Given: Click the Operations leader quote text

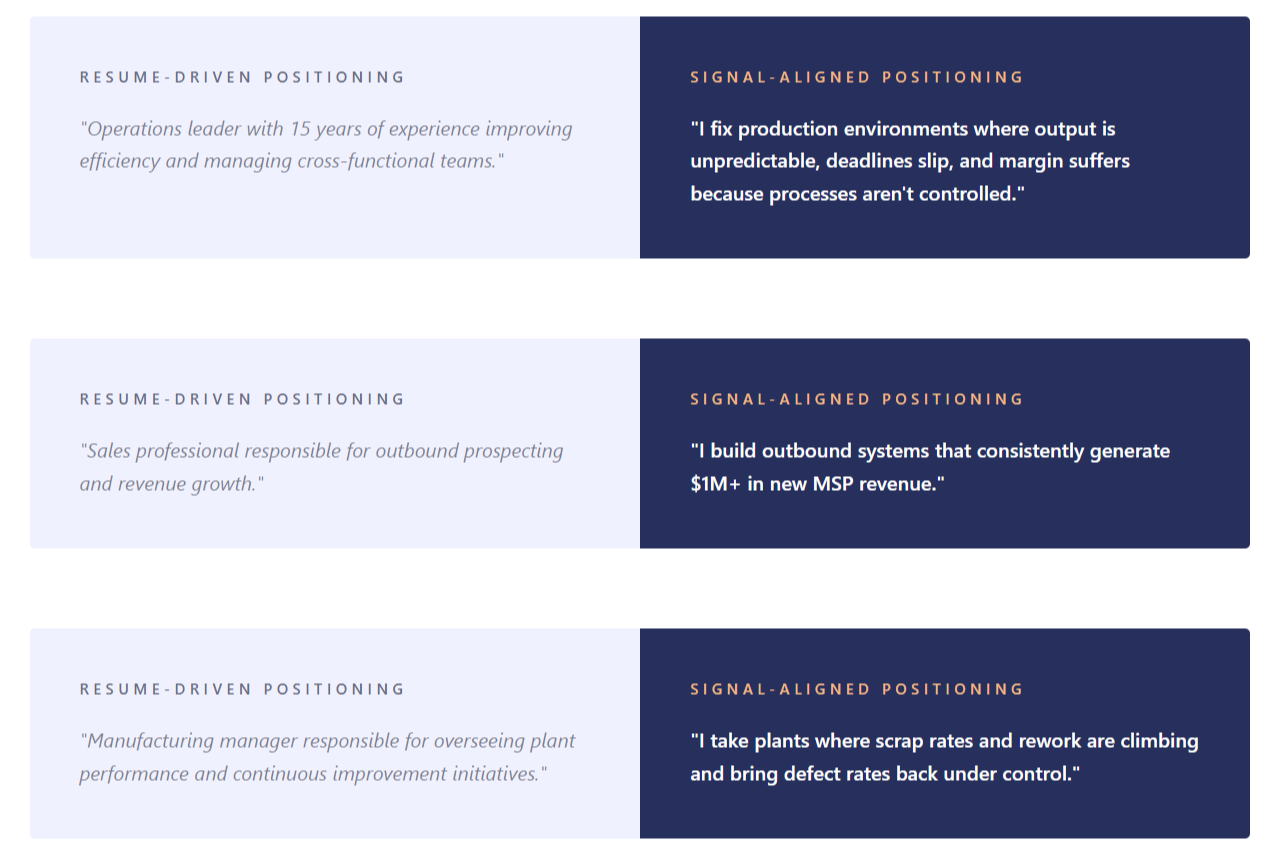Looking at the screenshot, I should coord(326,144).
